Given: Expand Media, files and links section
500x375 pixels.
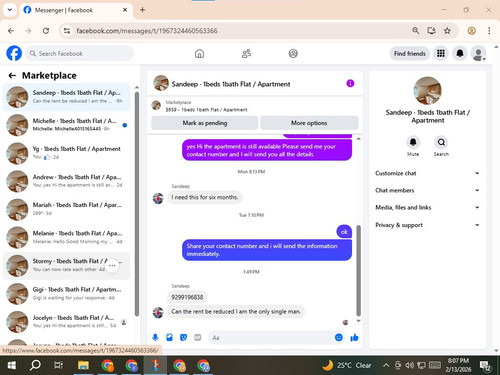Looking at the screenshot, I should [428, 207].
